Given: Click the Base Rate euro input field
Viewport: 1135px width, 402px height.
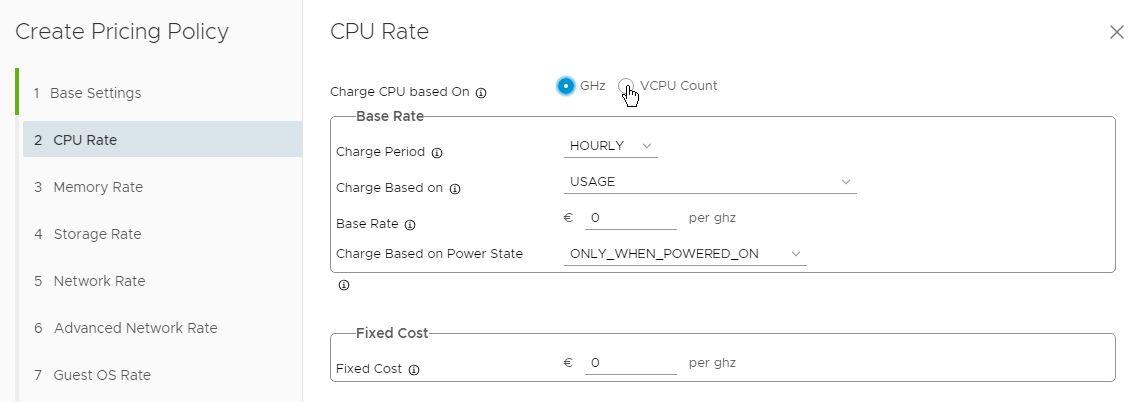Looking at the screenshot, I should tap(630, 218).
